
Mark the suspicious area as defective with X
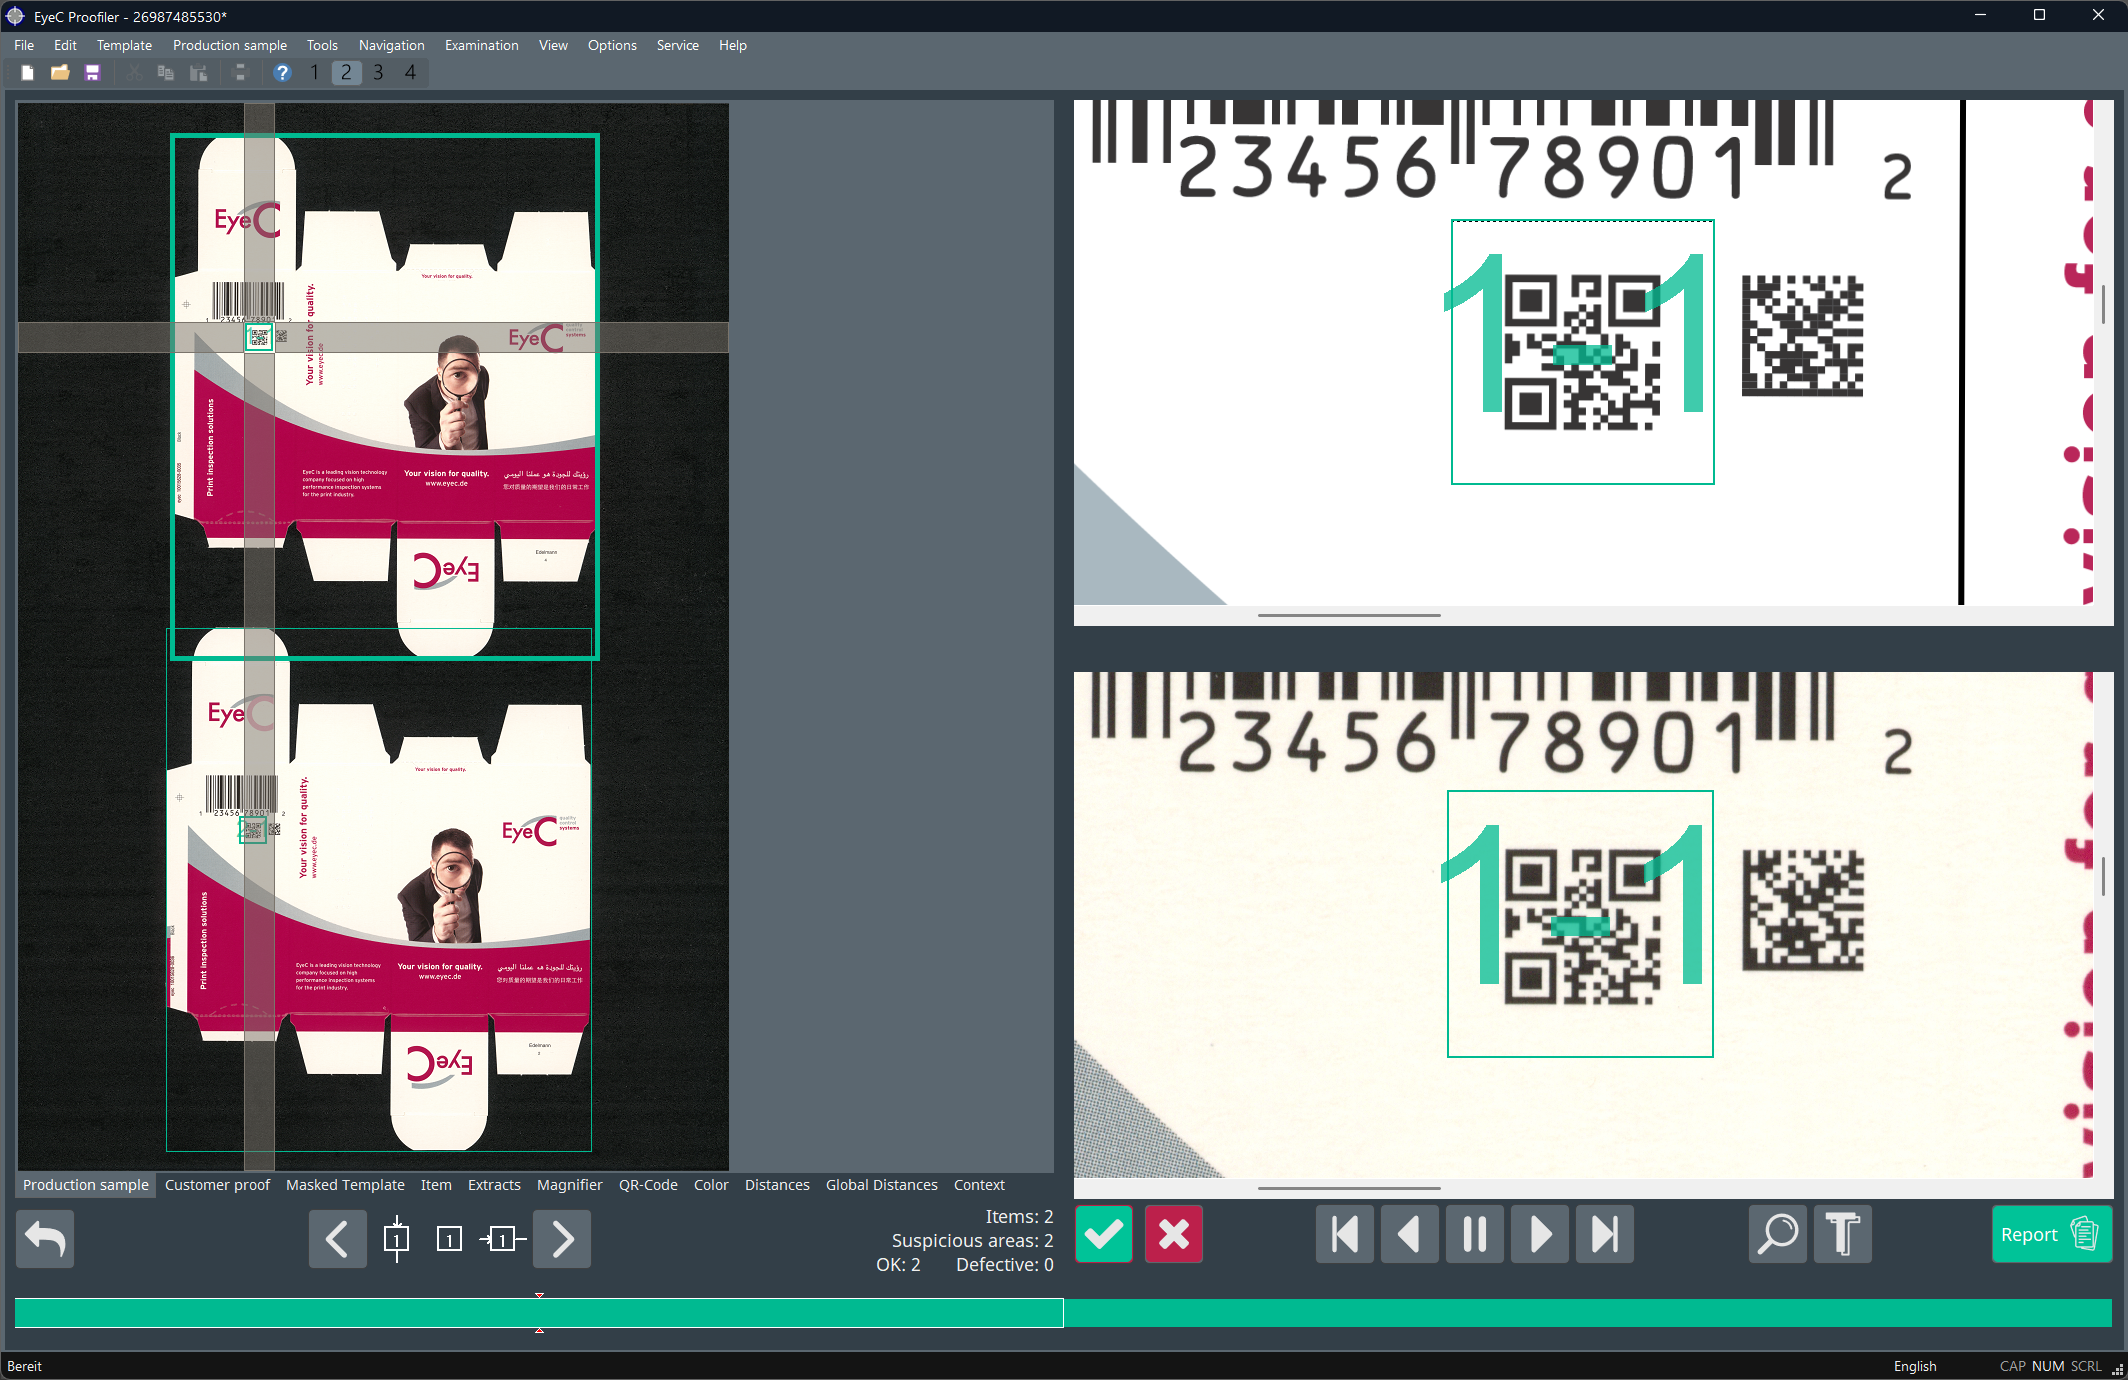tap(1174, 1234)
